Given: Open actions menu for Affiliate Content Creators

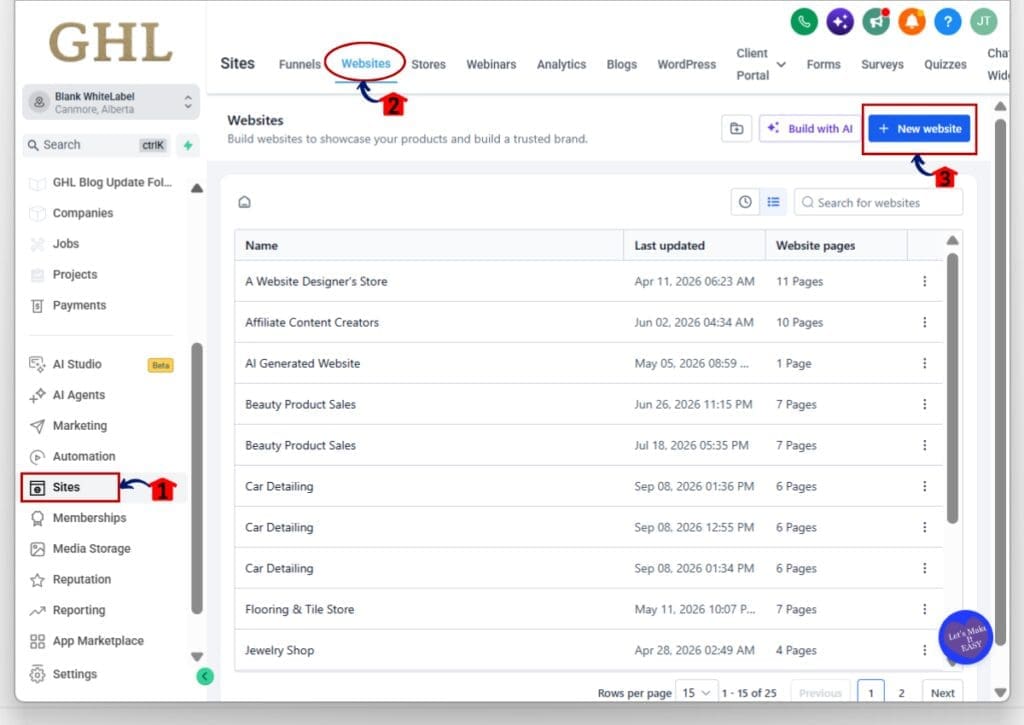Looking at the screenshot, I should (925, 323).
